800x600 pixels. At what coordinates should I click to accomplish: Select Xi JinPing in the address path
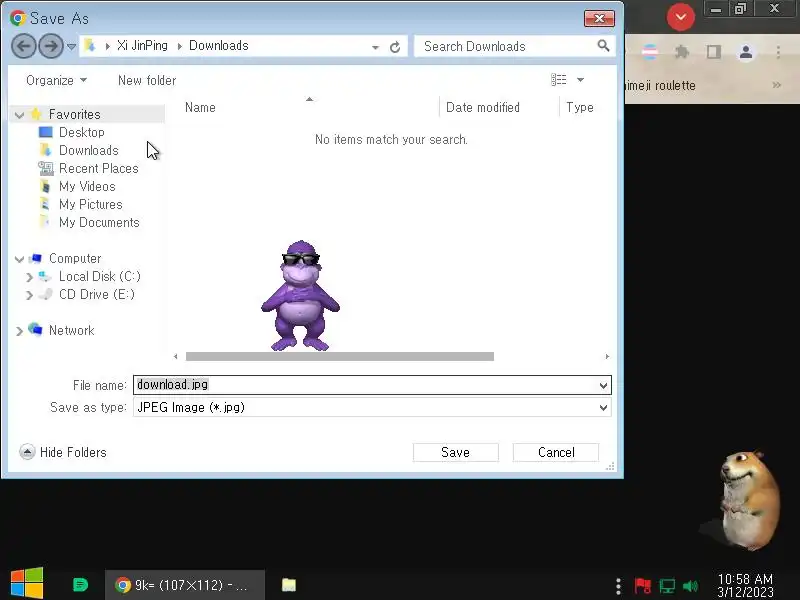tap(142, 45)
